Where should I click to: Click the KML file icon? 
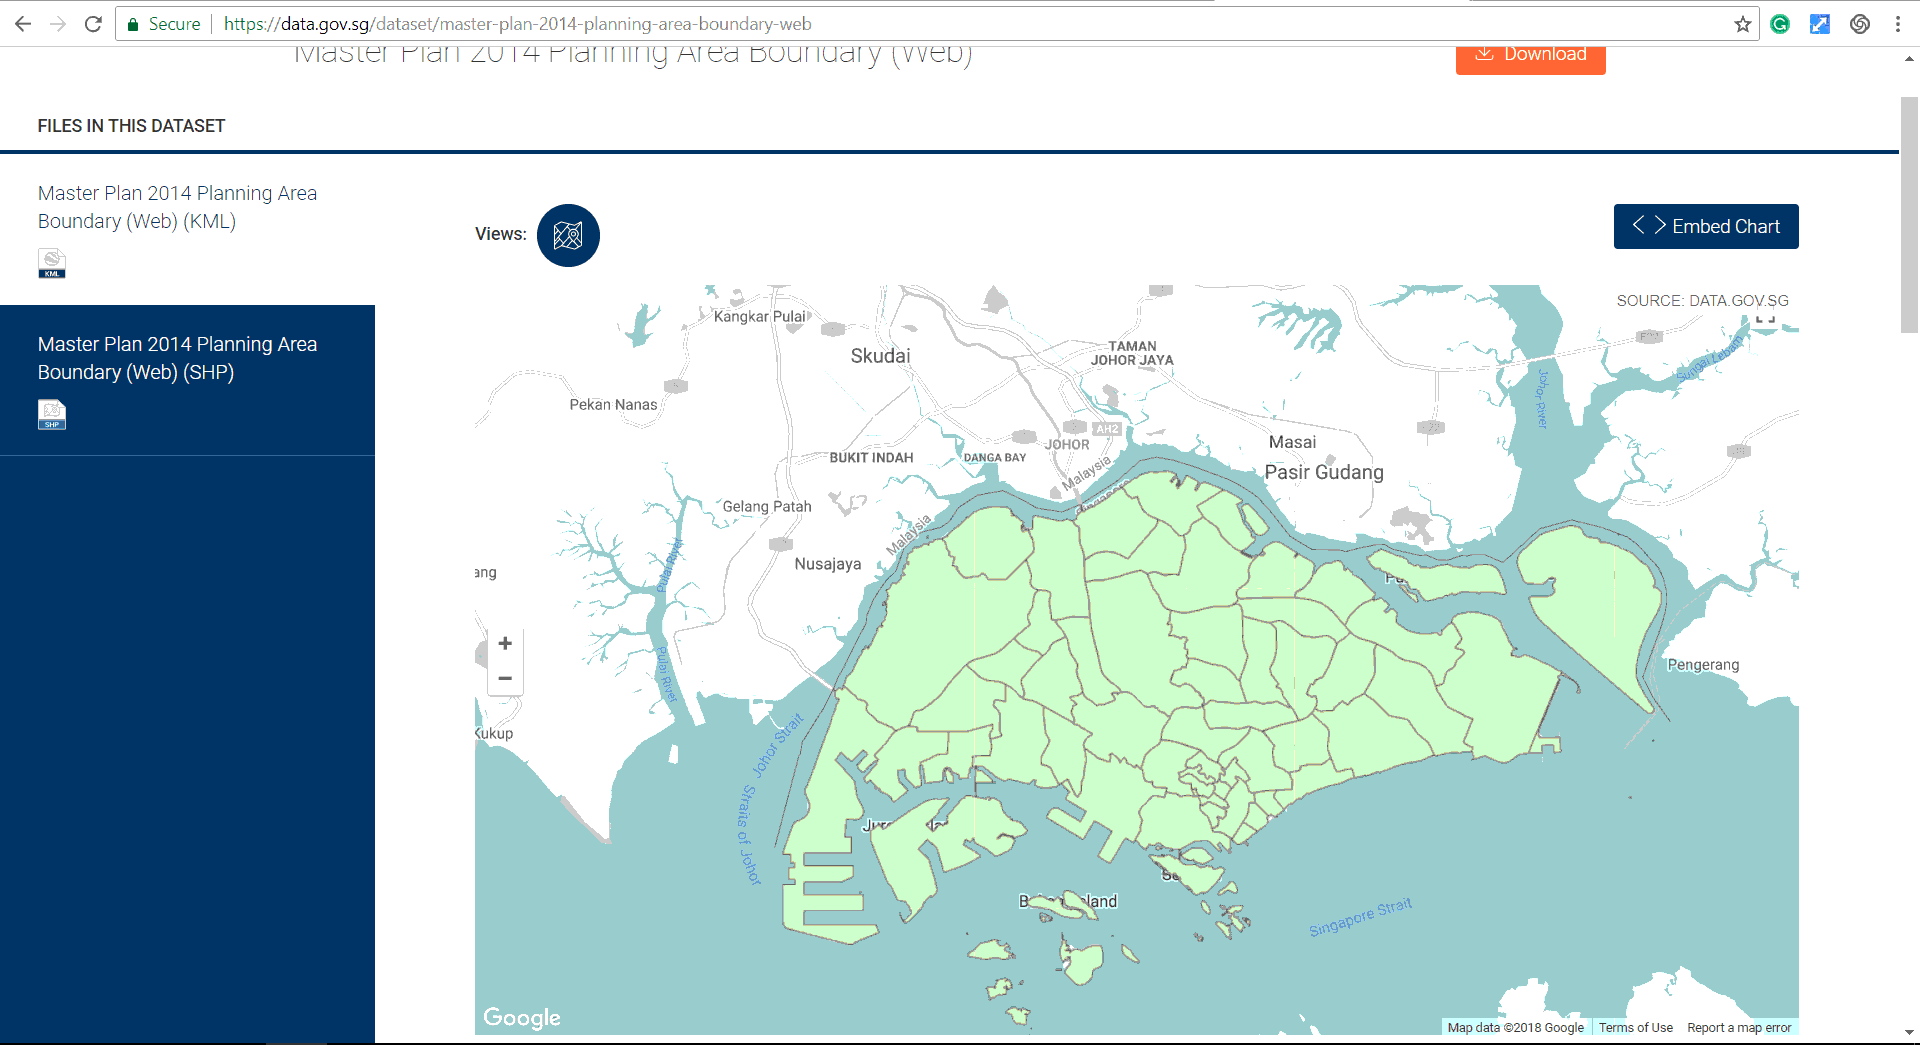52,263
